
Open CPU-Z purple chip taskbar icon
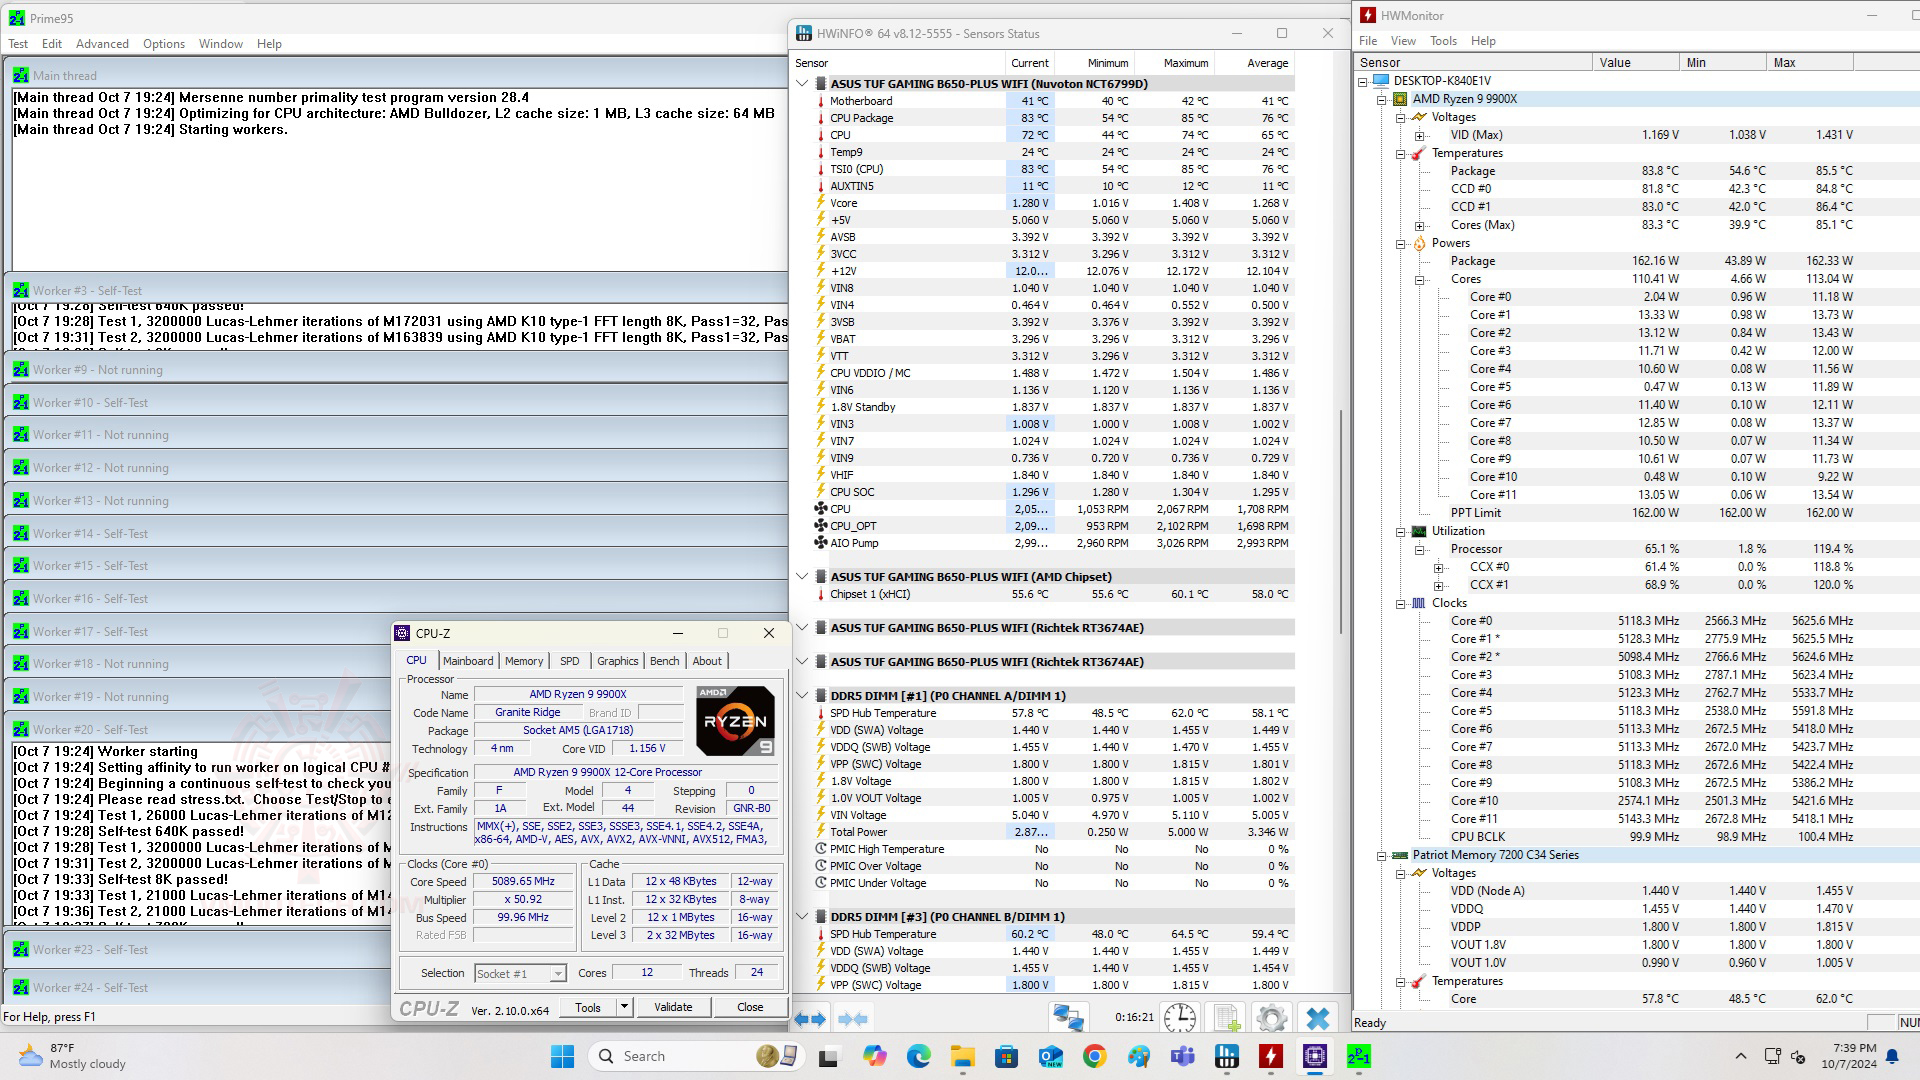1314,1056
